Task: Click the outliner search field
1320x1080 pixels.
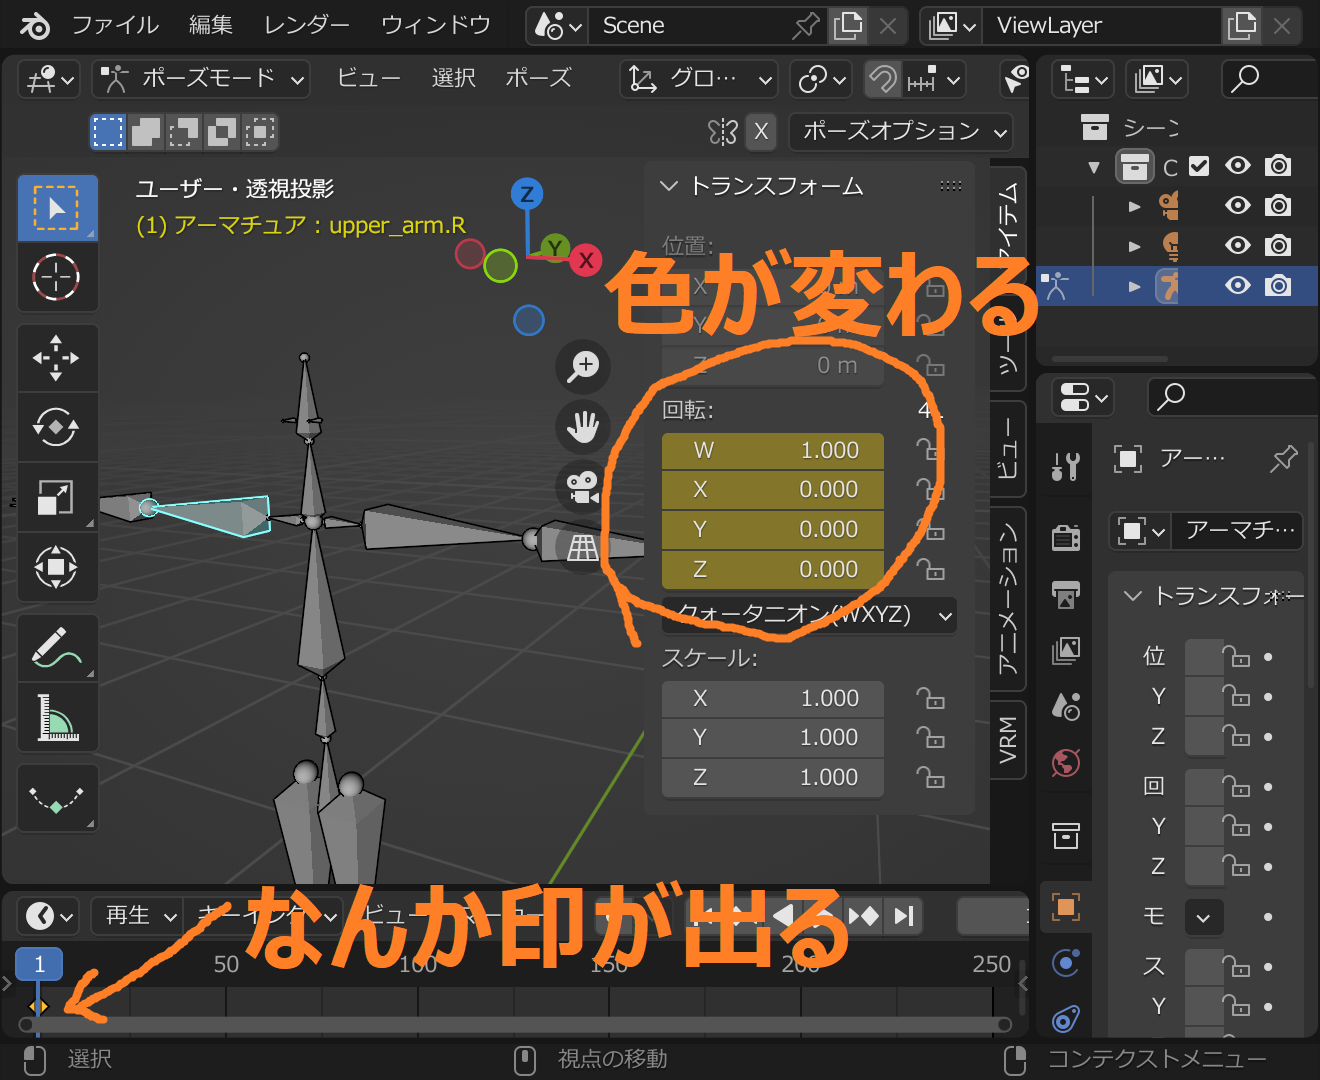Action: 1269,79
